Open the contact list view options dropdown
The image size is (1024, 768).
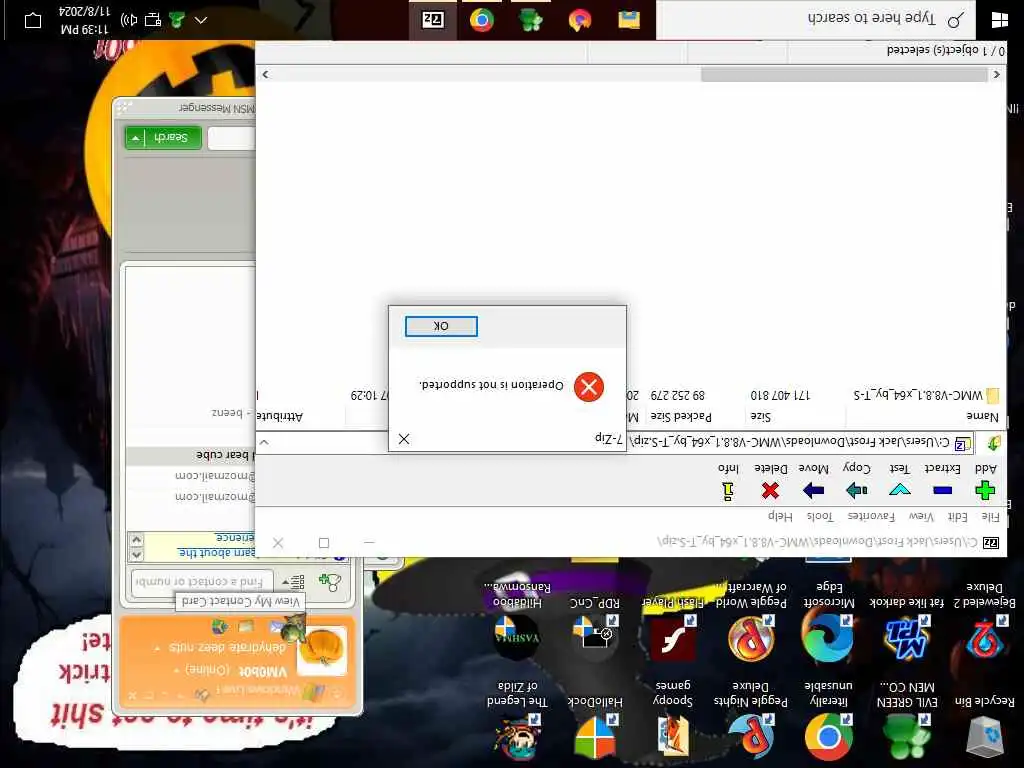293,581
